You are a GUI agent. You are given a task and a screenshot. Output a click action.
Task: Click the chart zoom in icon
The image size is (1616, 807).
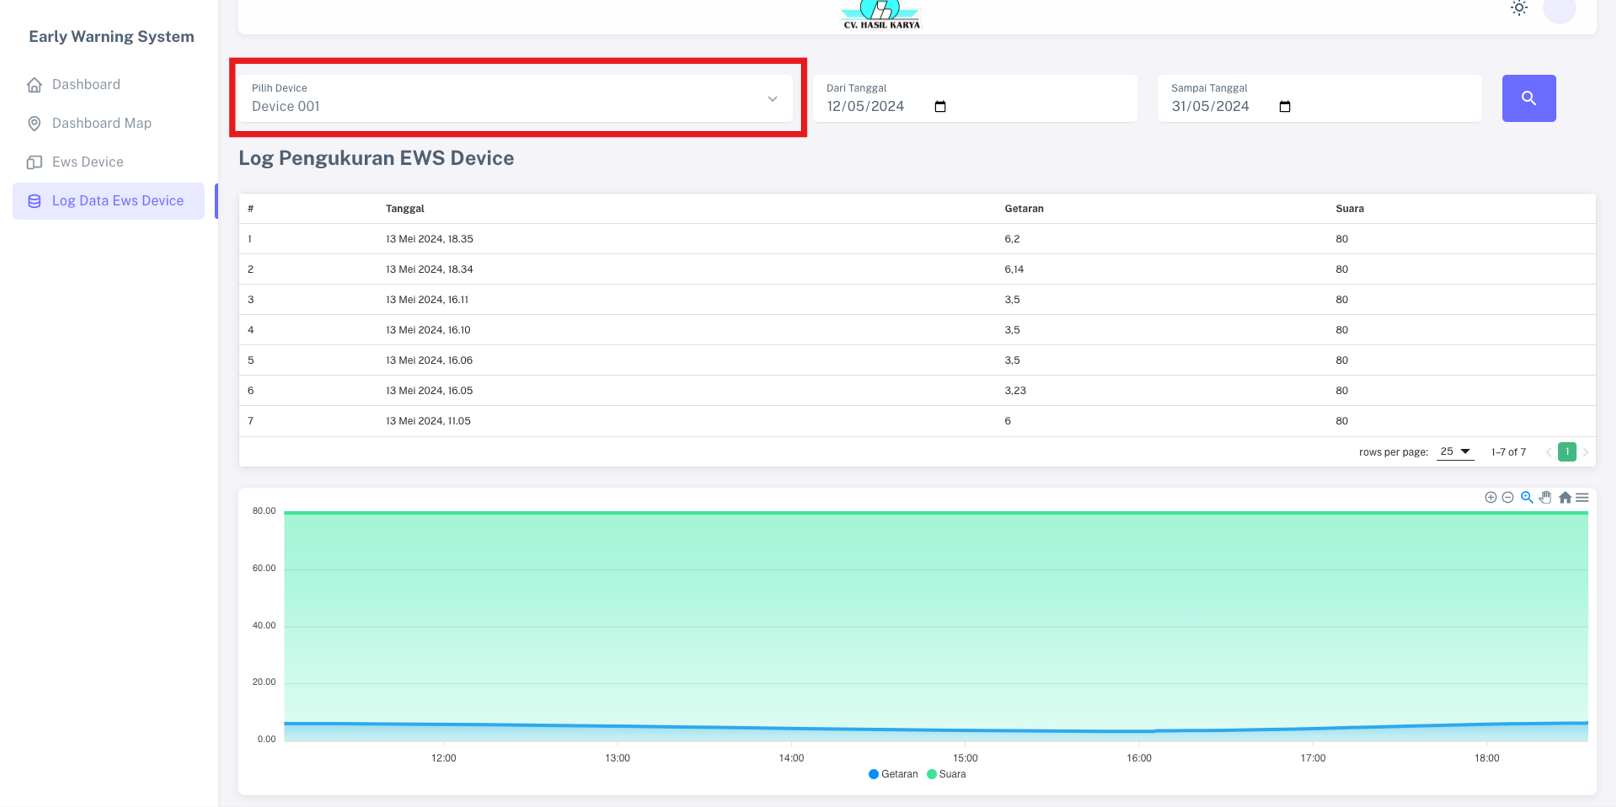1490,497
